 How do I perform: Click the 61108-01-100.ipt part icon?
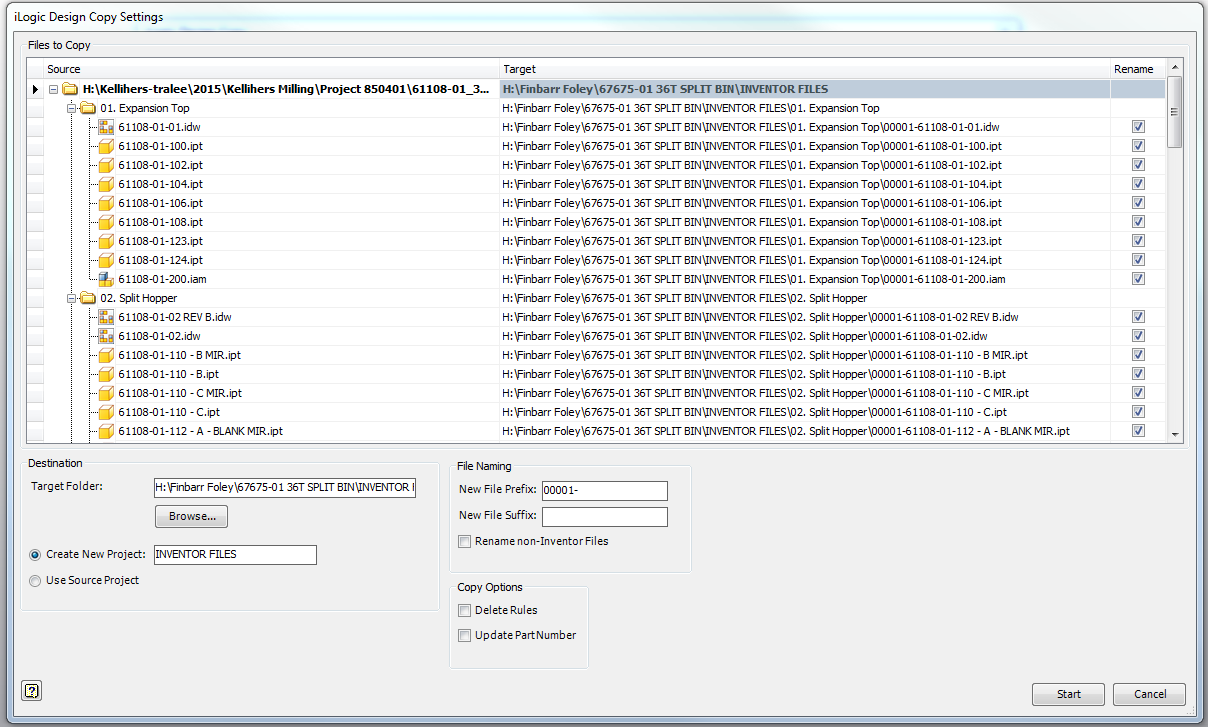click(106, 146)
